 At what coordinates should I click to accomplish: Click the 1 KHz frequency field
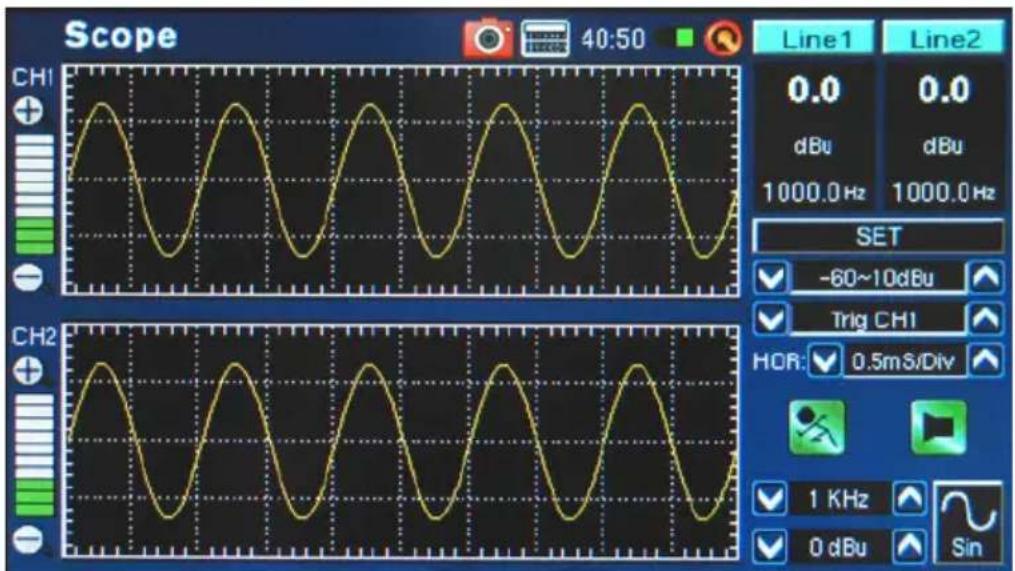click(x=840, y=499)
